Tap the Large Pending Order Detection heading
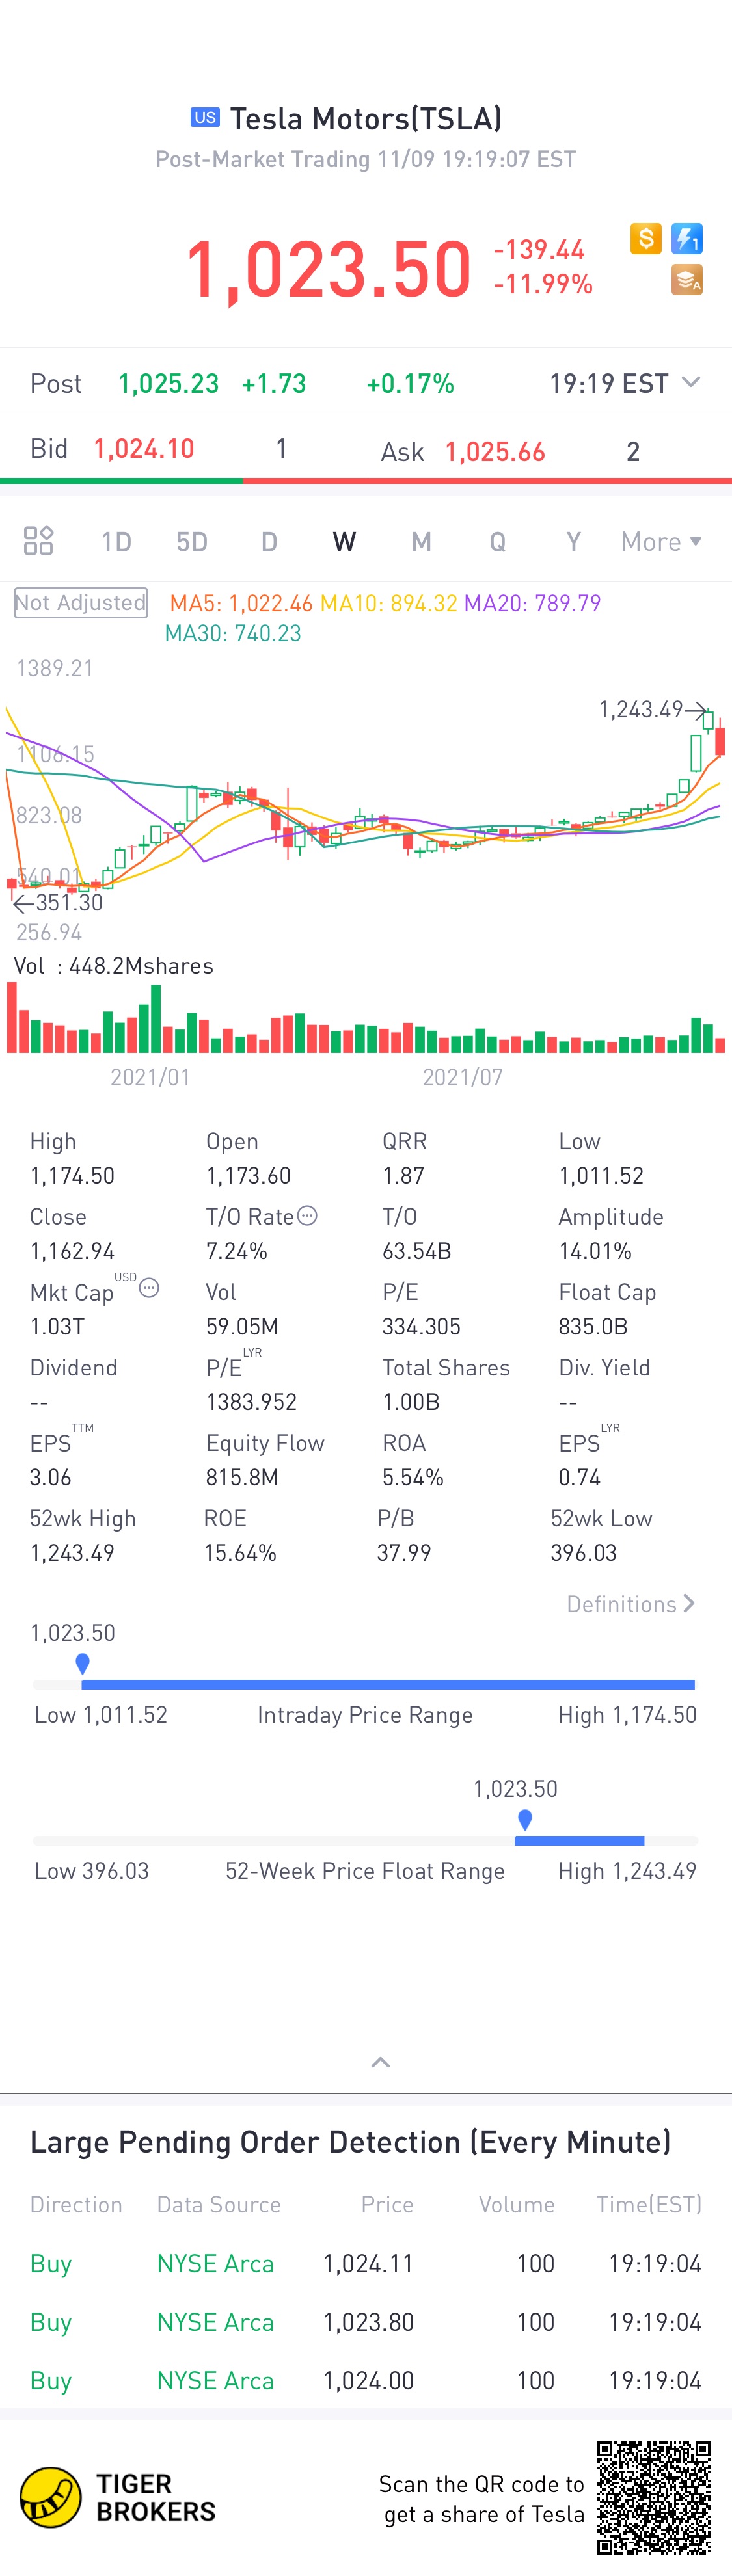Image resolution: width=732 pixels, height=2576 pixels. 350,2141
